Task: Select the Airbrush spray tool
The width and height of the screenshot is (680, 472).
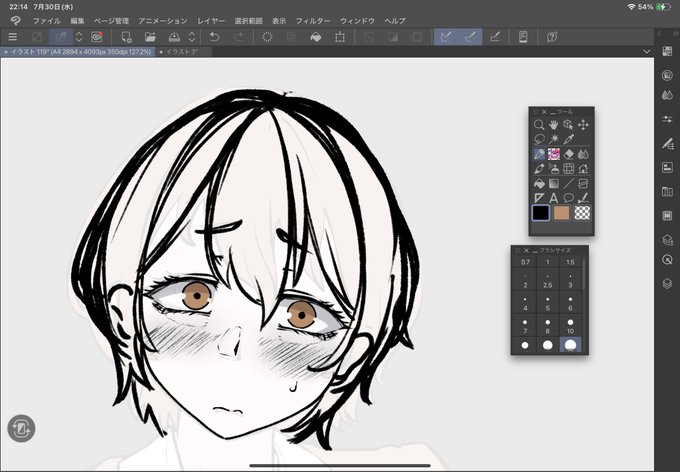Action: pos(553,169)
